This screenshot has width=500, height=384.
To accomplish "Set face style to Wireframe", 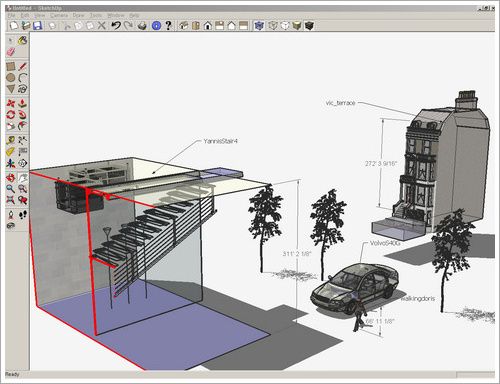I will coord(273,25).
